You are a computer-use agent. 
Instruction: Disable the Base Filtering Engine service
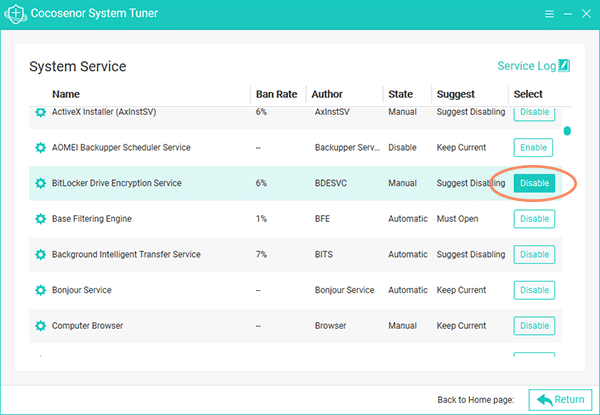coord(534,219)
